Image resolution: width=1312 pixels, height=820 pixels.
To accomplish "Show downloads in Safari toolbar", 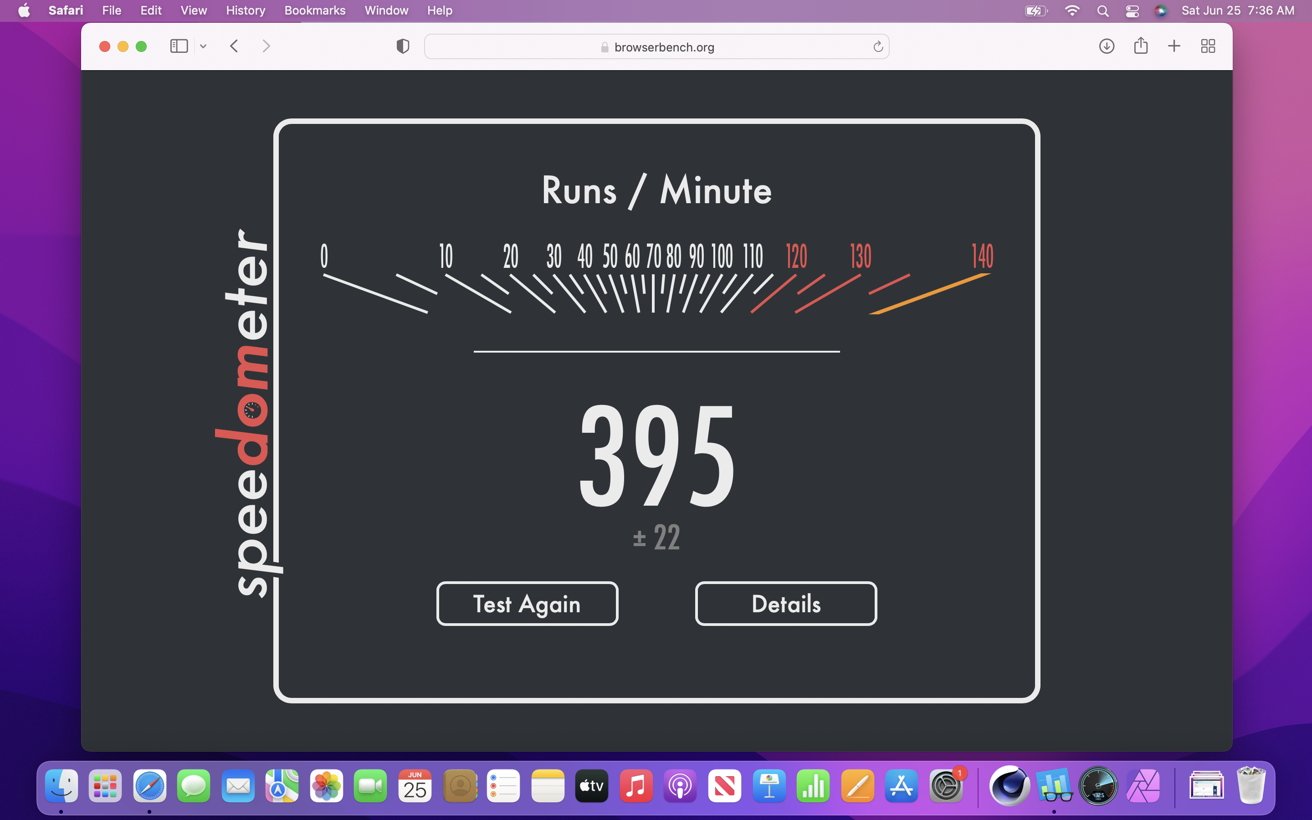I will click(x=1106, y=46).
